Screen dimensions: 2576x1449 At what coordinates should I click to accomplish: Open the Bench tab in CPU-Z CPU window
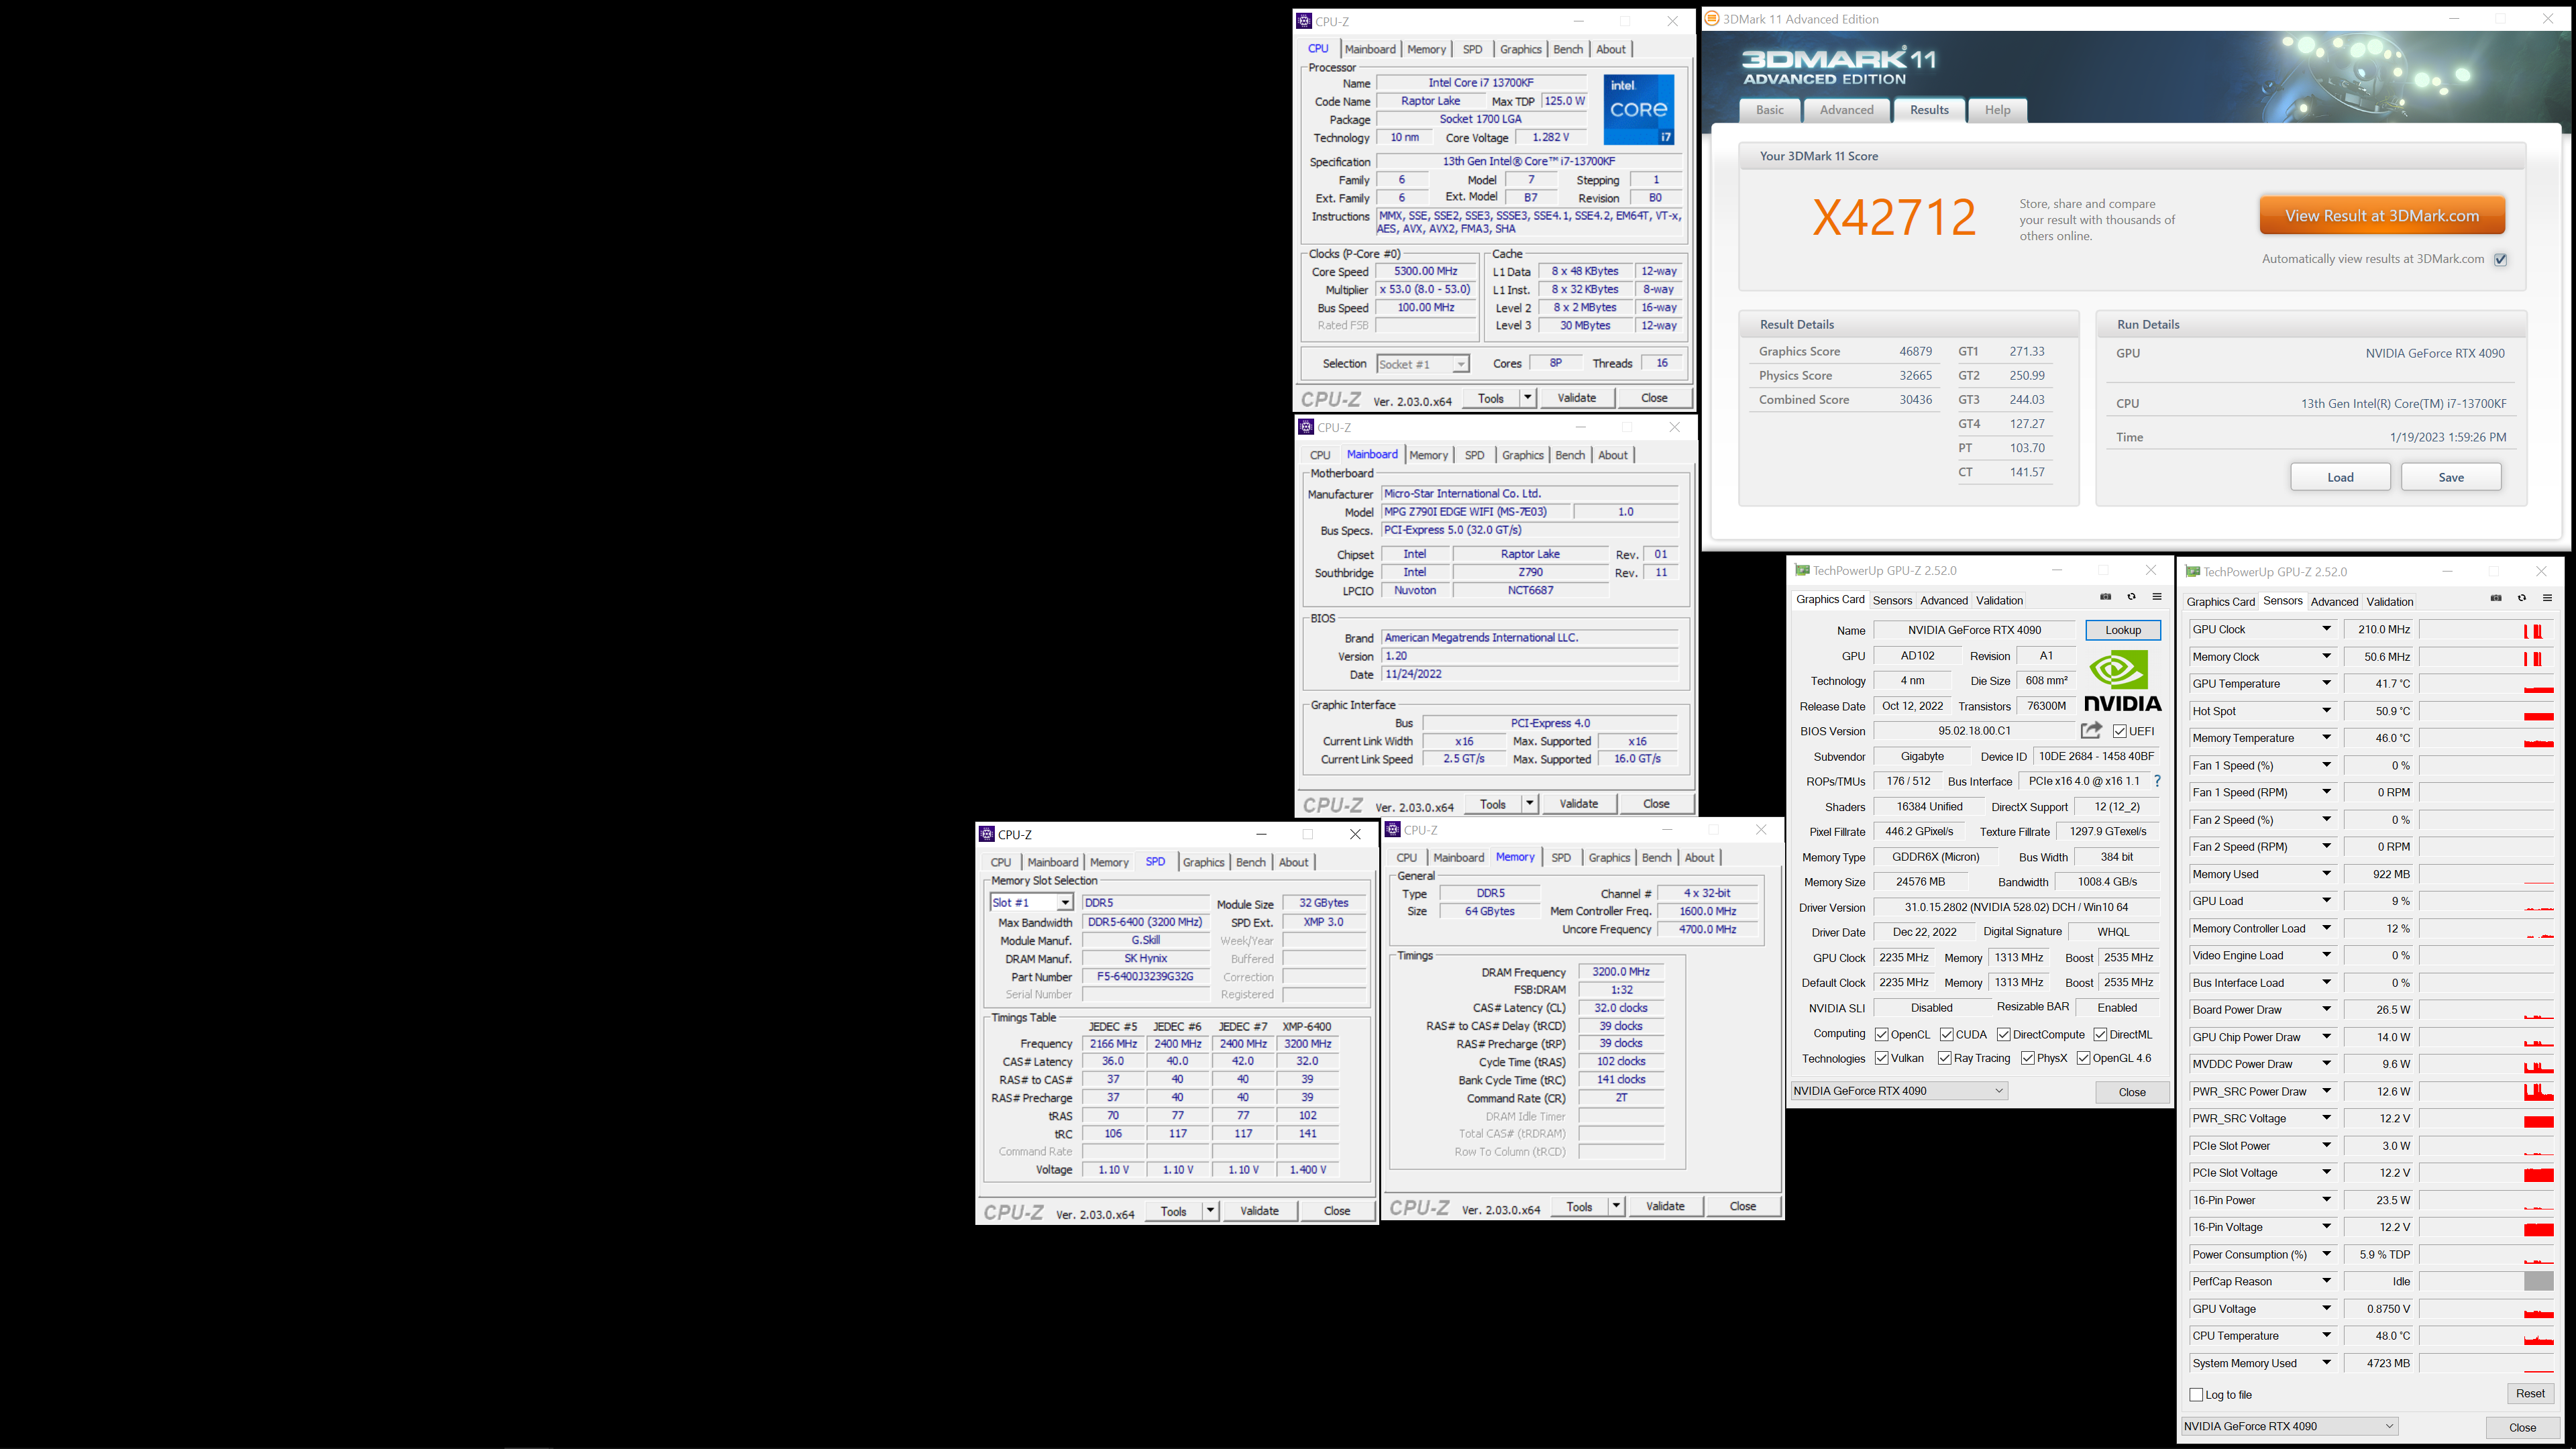(1568, 49)
